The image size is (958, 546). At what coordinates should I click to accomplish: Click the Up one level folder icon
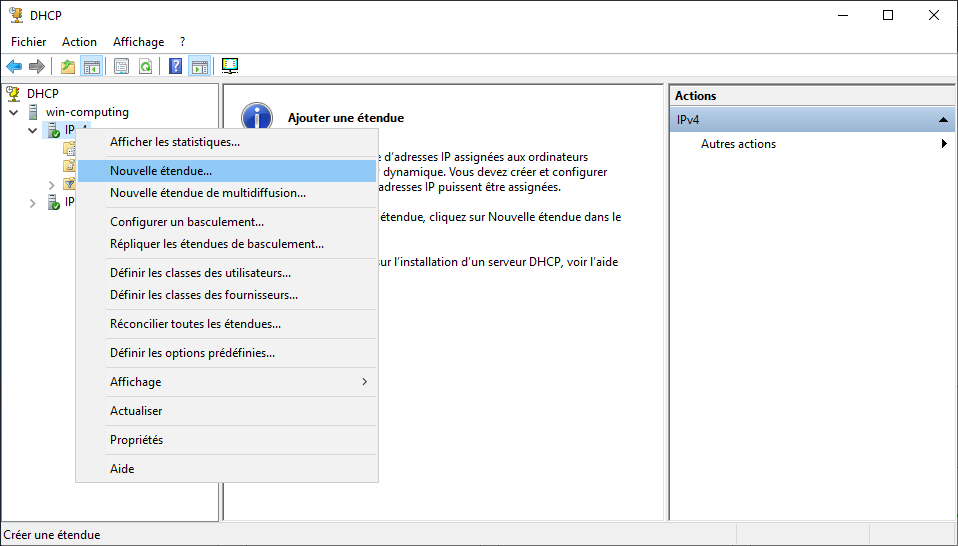tap(68, 67)
